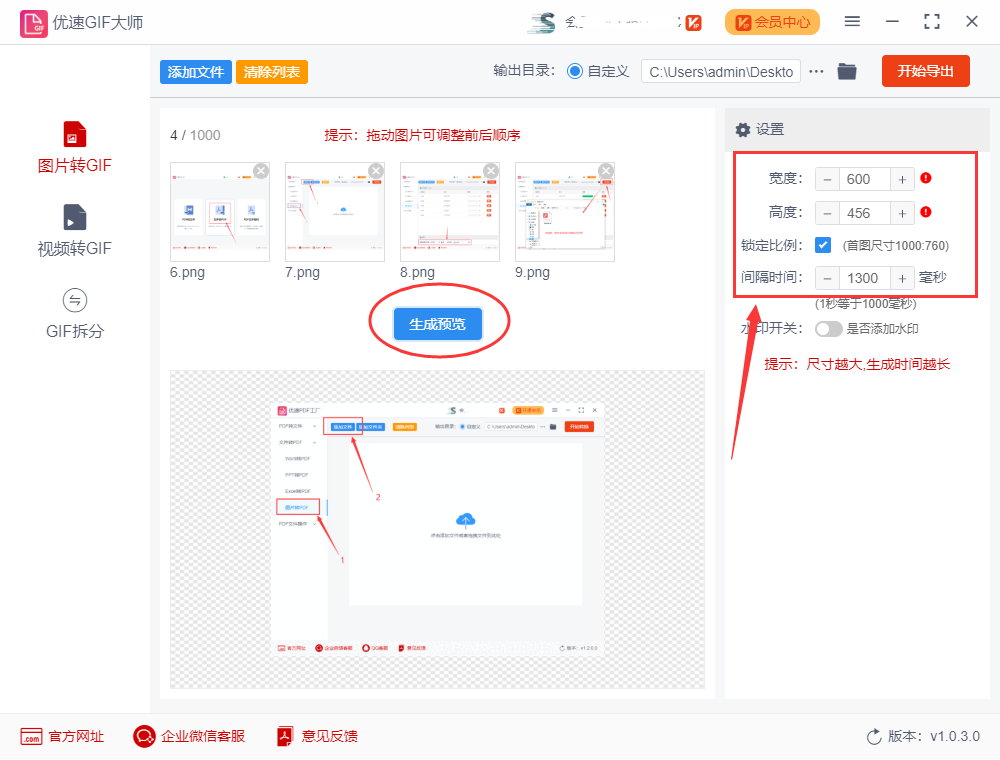Decrease 间隔时间 with the minus button
Viewport: 1000px width, 760px height.
click(827, 278)
